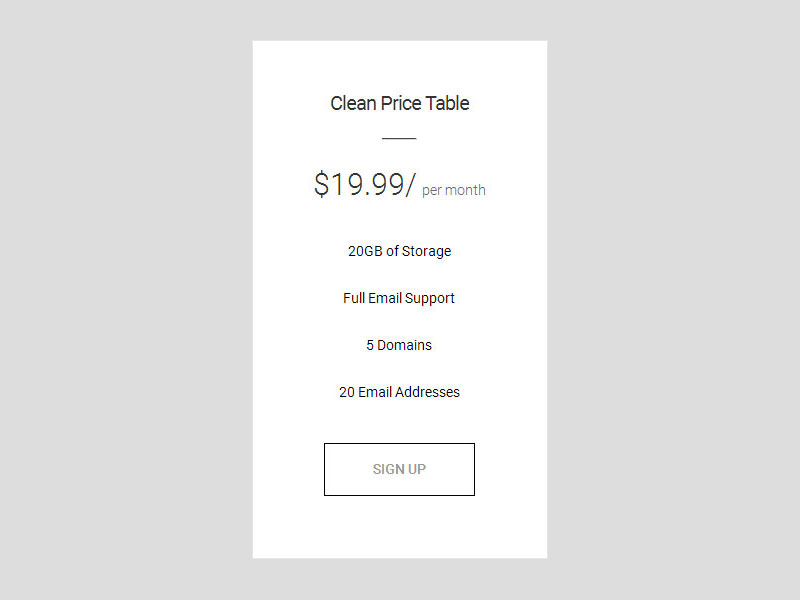
Task: Click the $19.99 price amount
Action: click(364, 185)
